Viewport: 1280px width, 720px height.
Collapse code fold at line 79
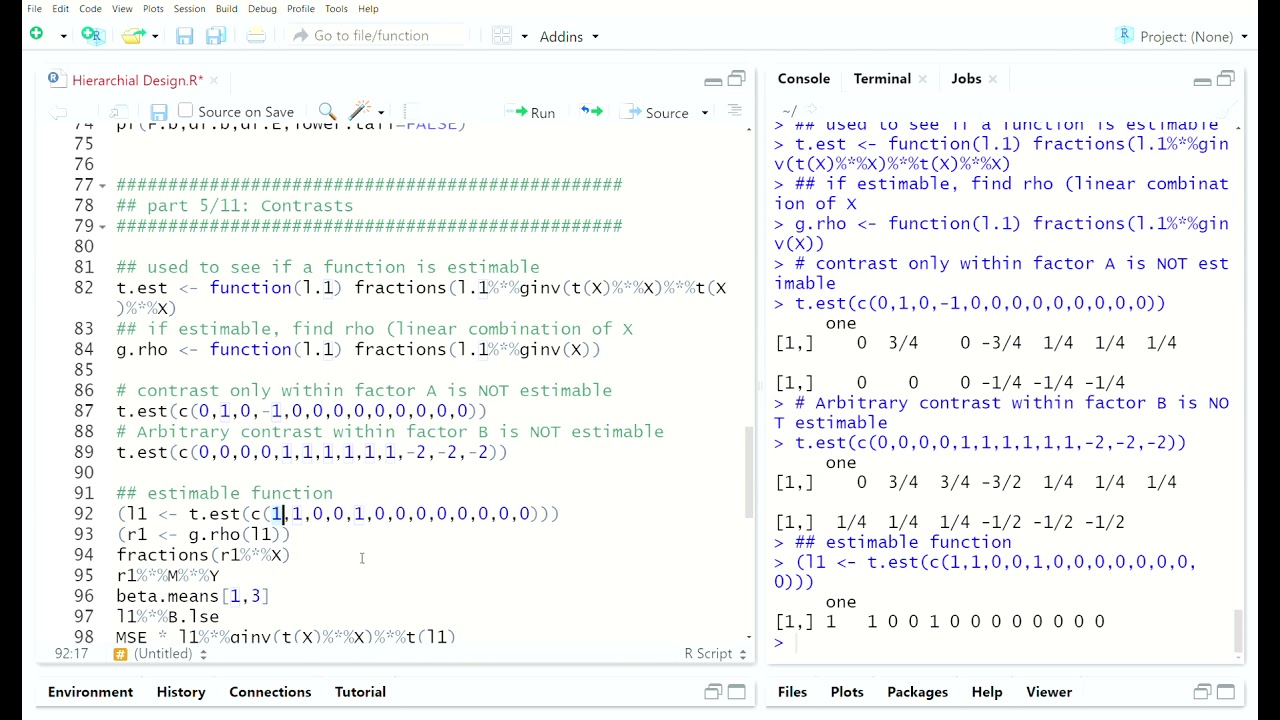(103, 226)
